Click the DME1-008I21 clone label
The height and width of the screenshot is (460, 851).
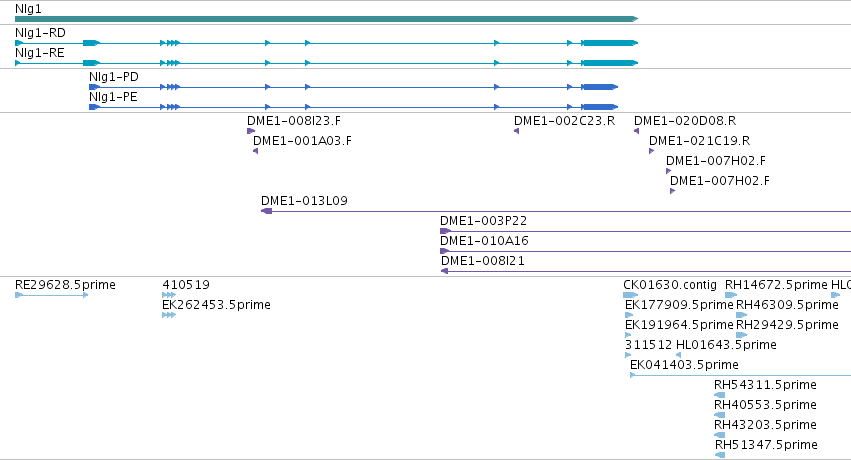coord(483,260)
